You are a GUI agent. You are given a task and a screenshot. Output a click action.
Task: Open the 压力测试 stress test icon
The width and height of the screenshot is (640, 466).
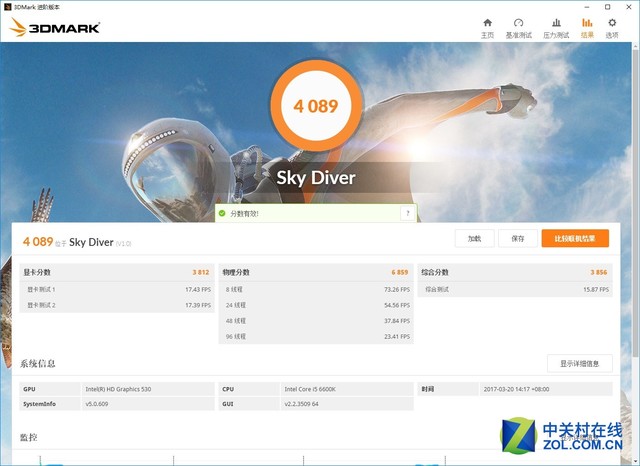(x=556, y=28)
